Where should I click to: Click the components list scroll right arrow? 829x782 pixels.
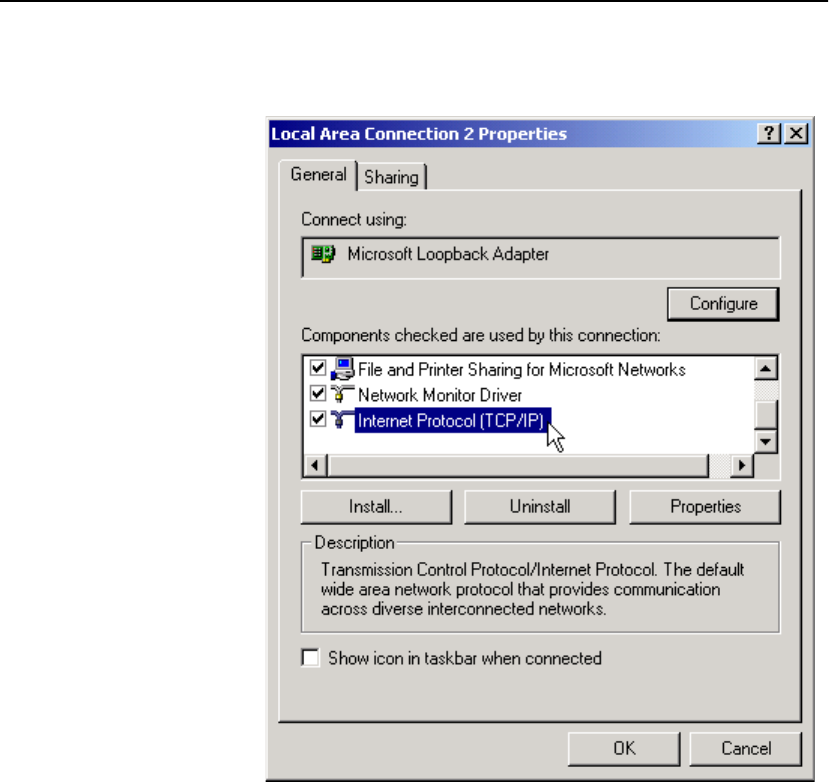tap(742, 466)
